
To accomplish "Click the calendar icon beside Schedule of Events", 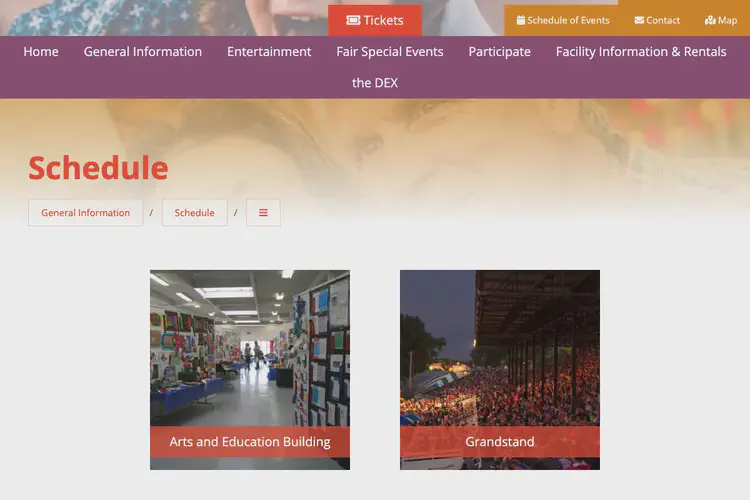I will point(521,20).
